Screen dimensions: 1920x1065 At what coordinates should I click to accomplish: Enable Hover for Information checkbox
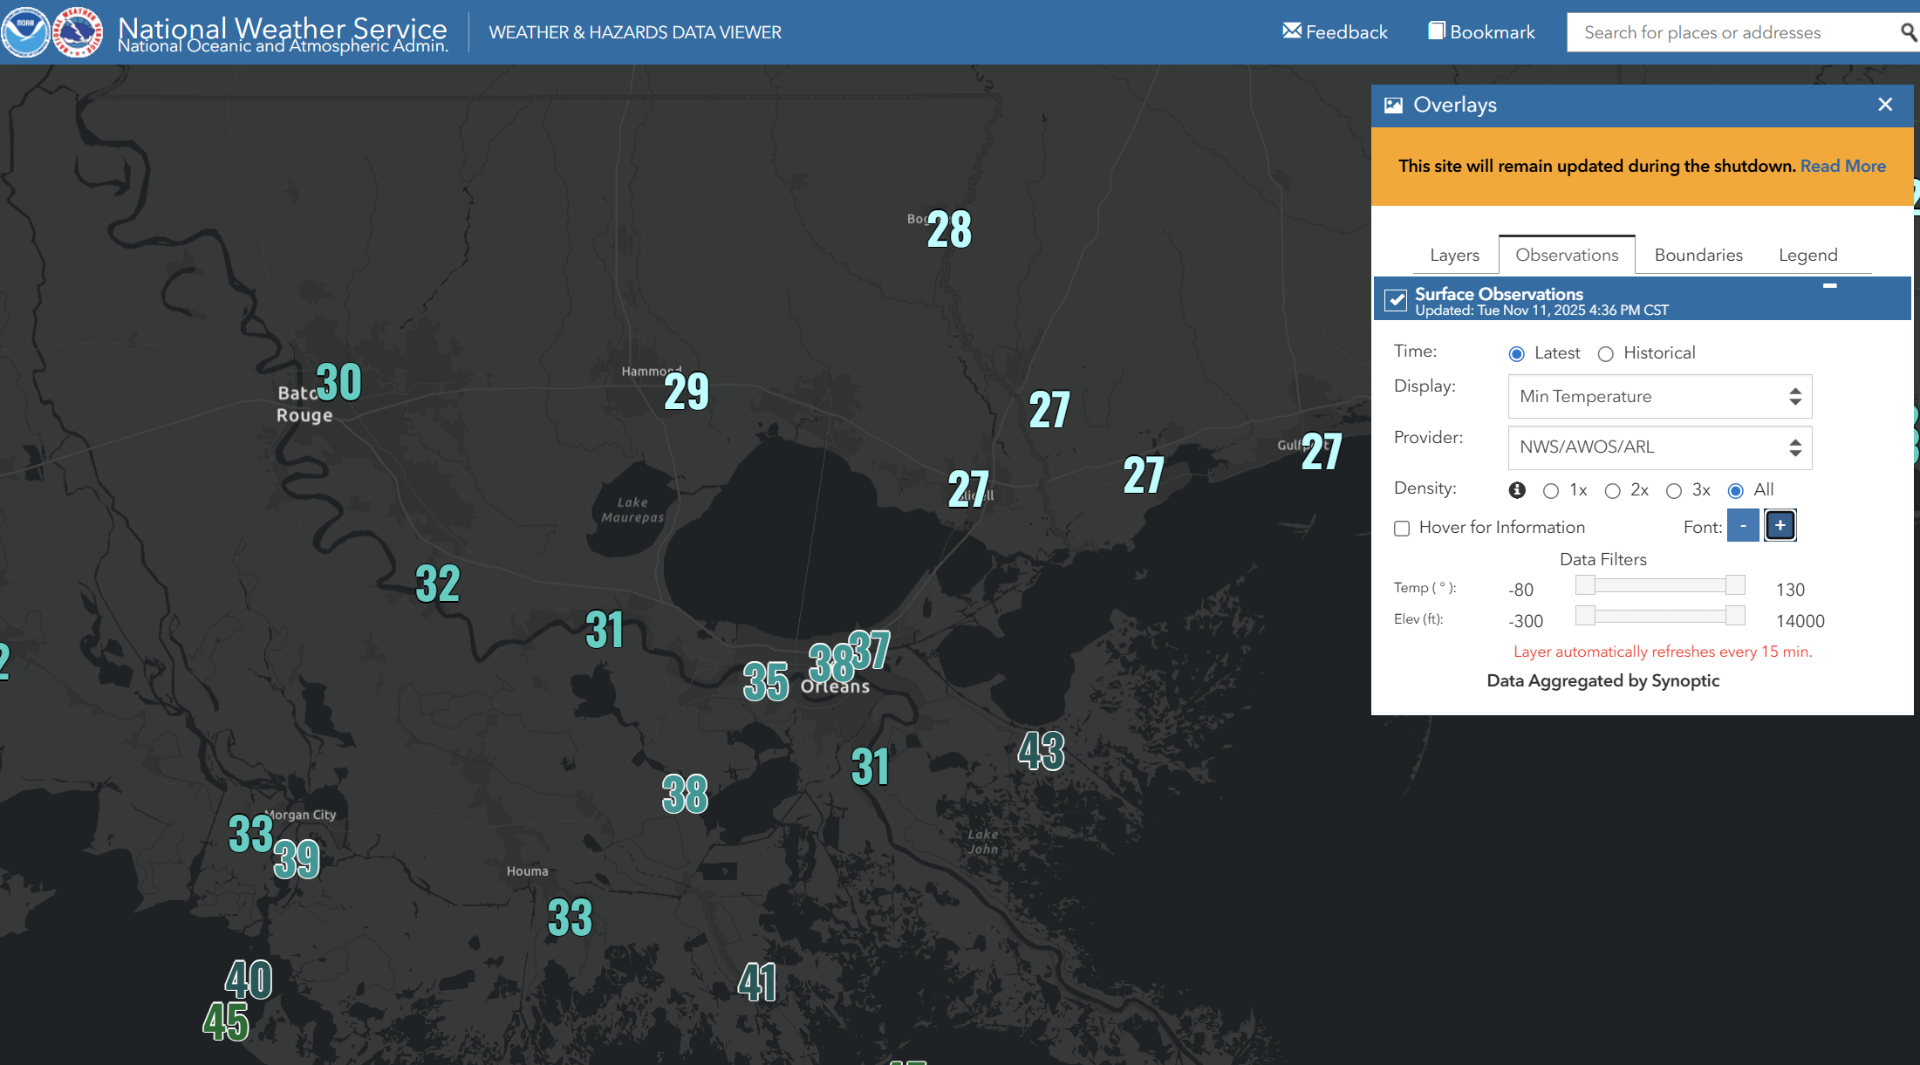pos(1402,528)
